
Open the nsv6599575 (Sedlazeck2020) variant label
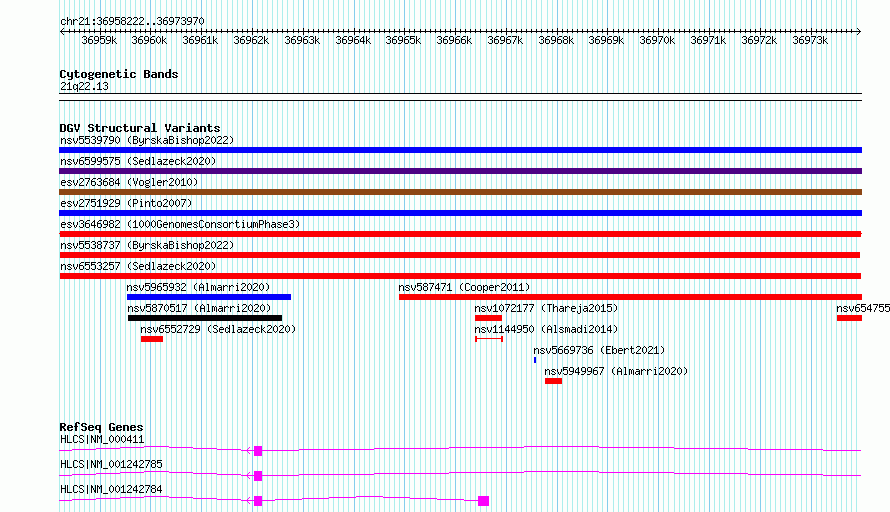pyautogui.click(x=138, y=161)
